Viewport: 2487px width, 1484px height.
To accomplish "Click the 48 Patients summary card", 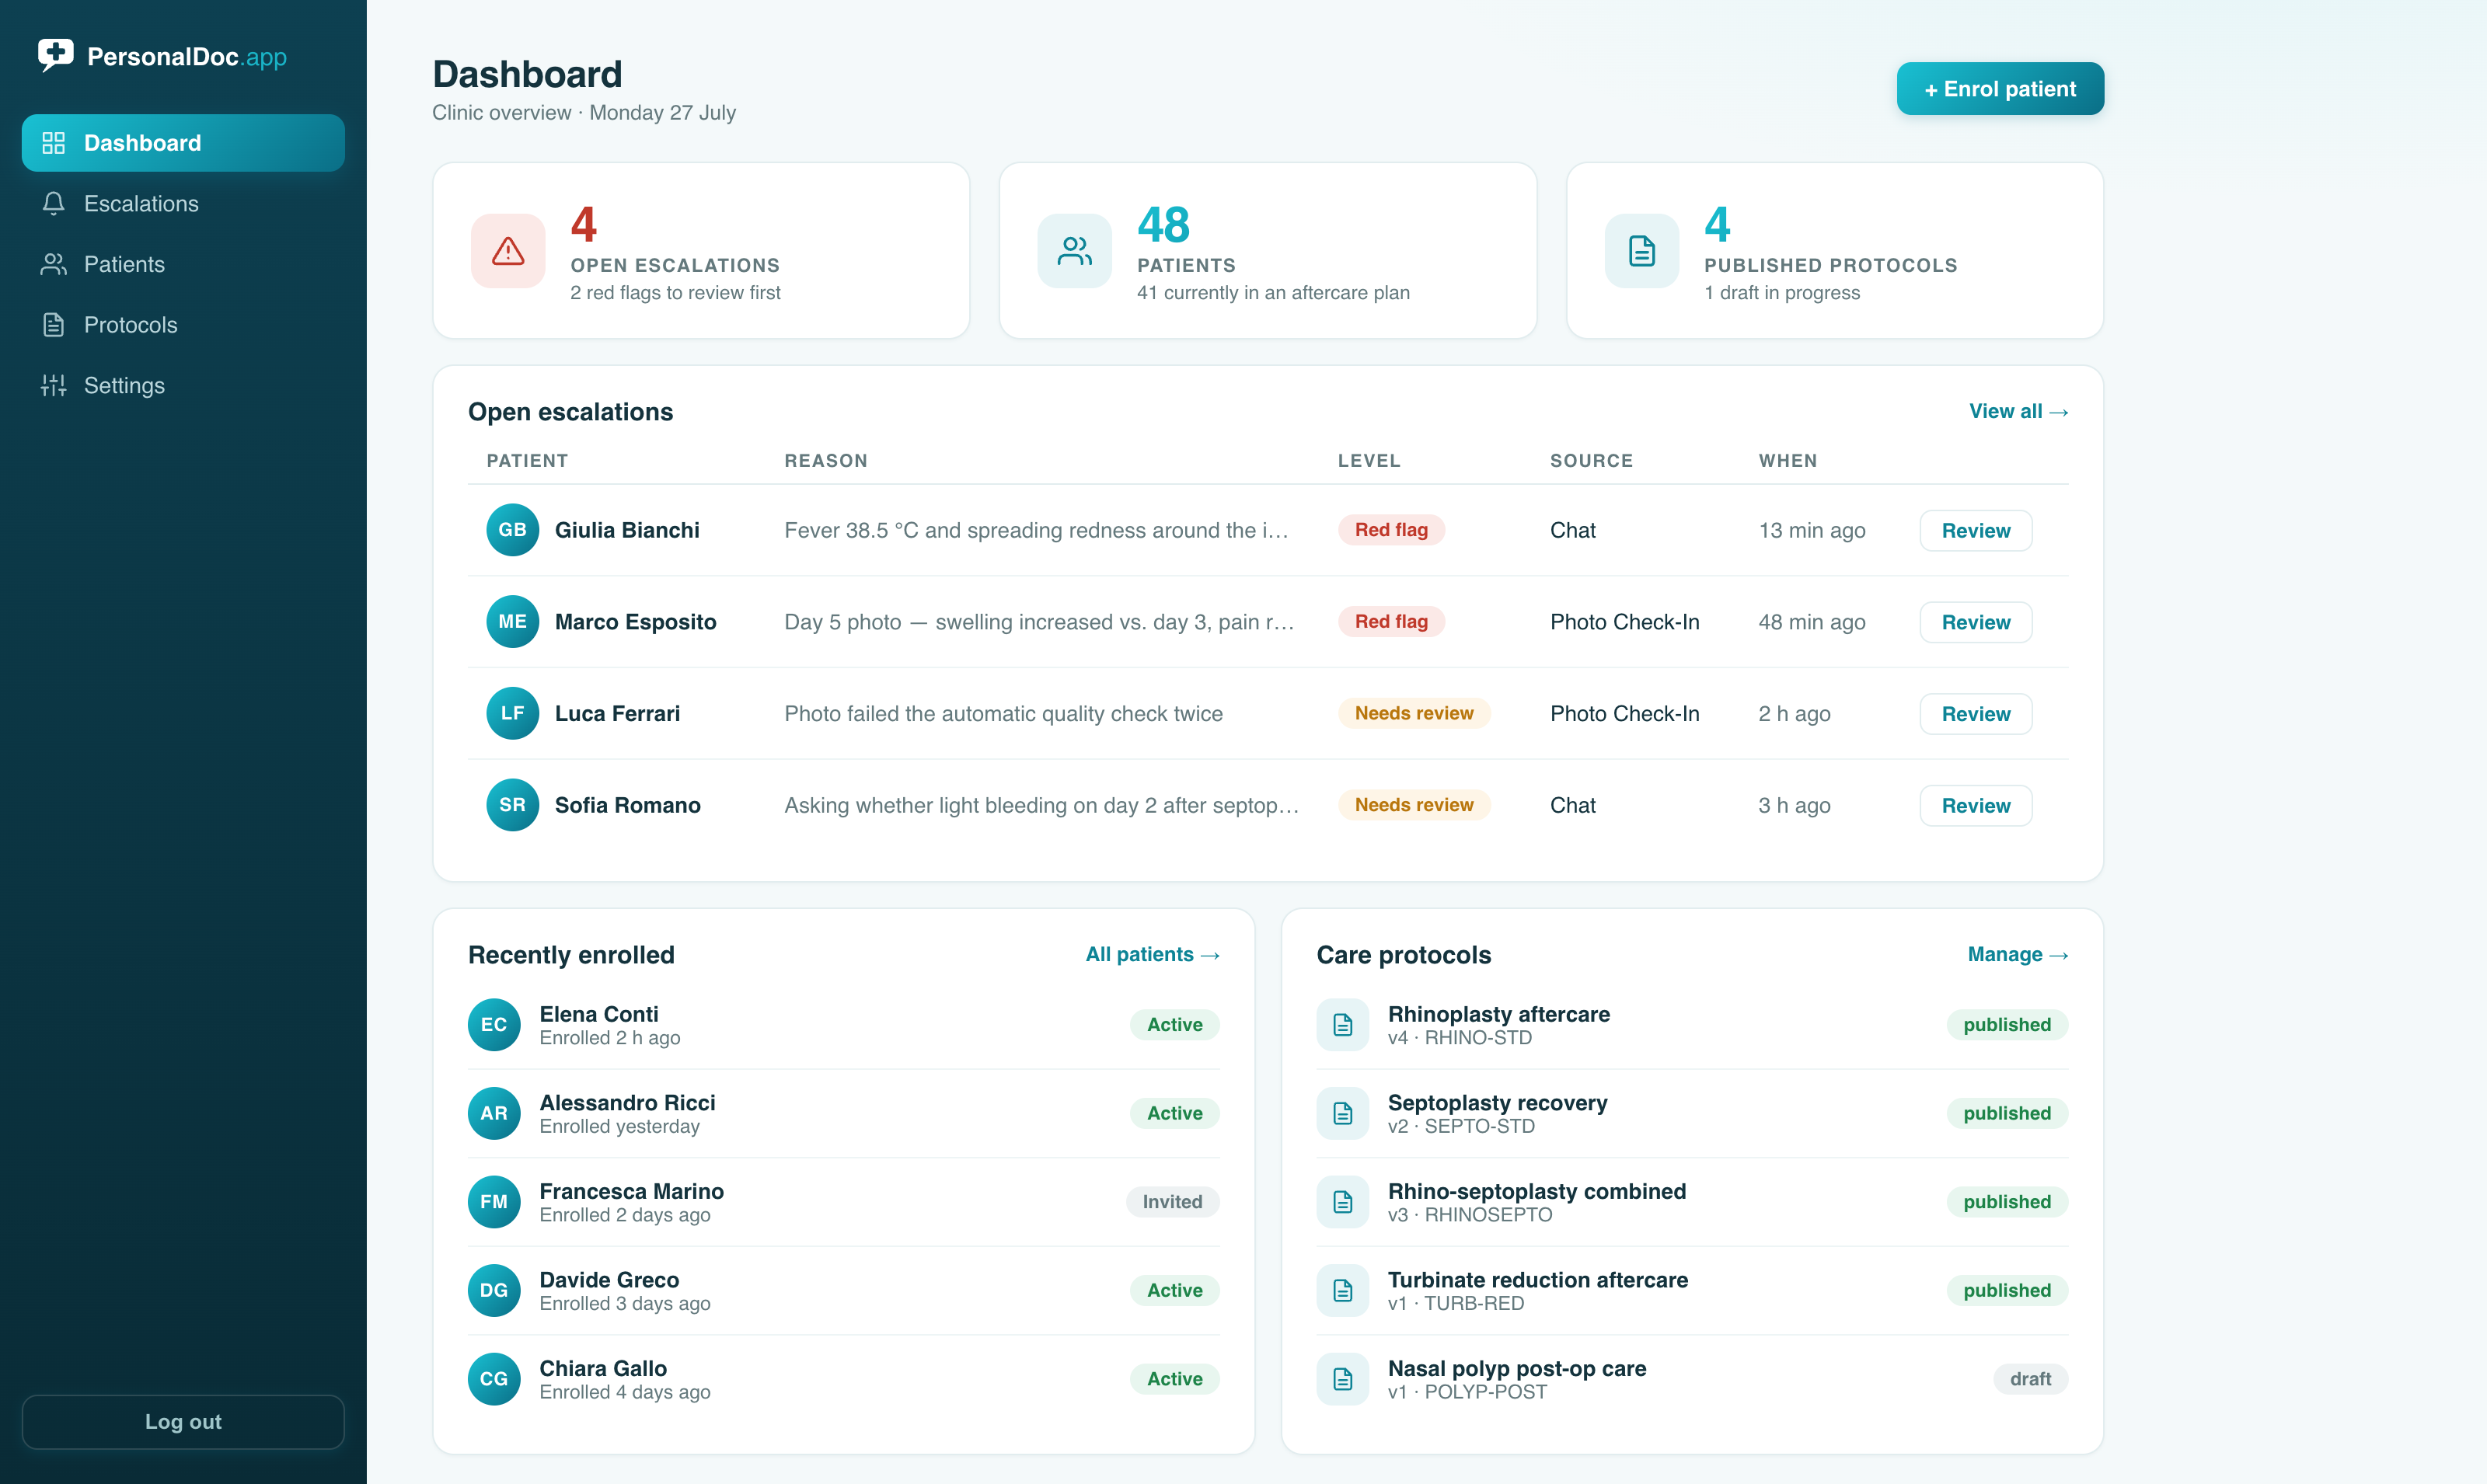I will coord(1267,251).
